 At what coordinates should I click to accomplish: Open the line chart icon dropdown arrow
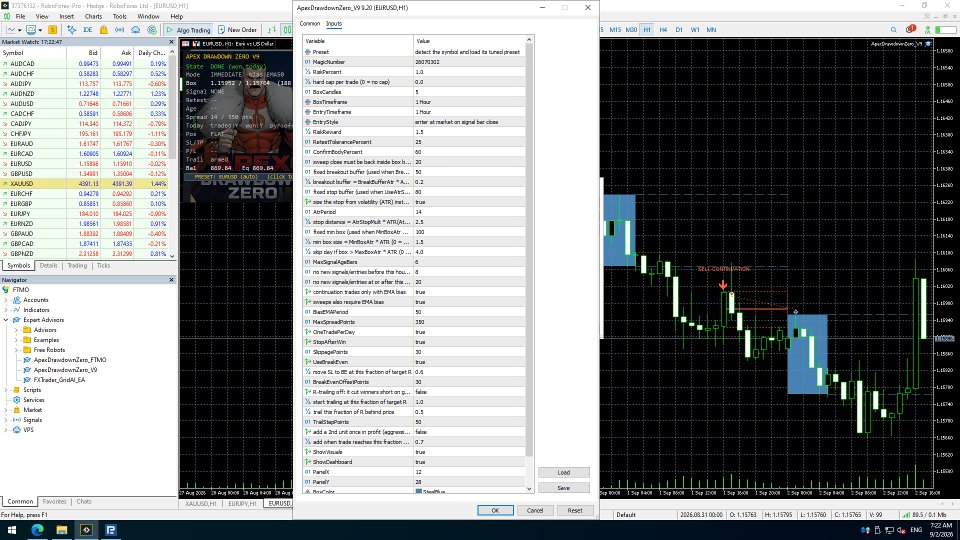point(20,30)
